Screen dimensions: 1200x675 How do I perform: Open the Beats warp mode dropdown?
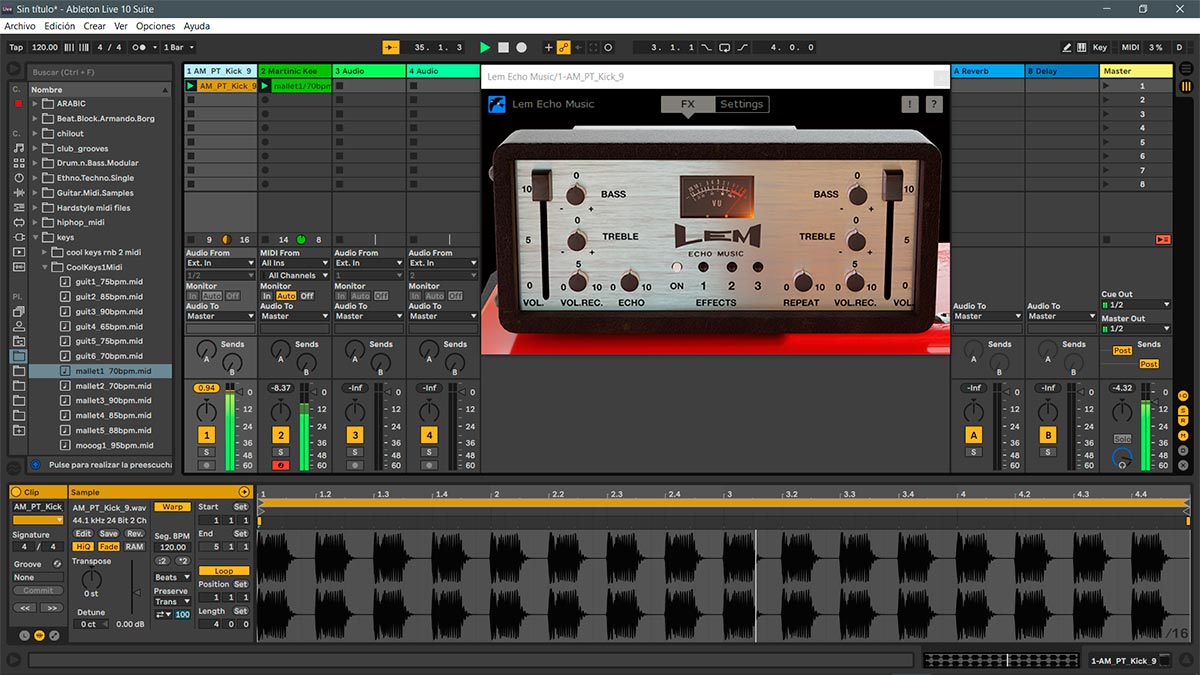point(172,577)
